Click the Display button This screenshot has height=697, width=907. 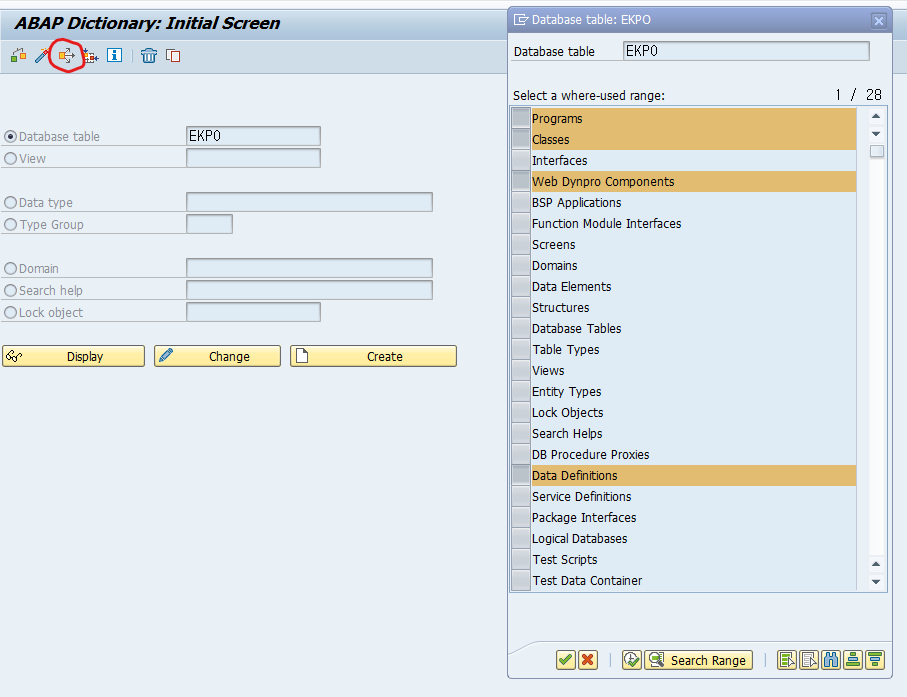coord(73,356)
